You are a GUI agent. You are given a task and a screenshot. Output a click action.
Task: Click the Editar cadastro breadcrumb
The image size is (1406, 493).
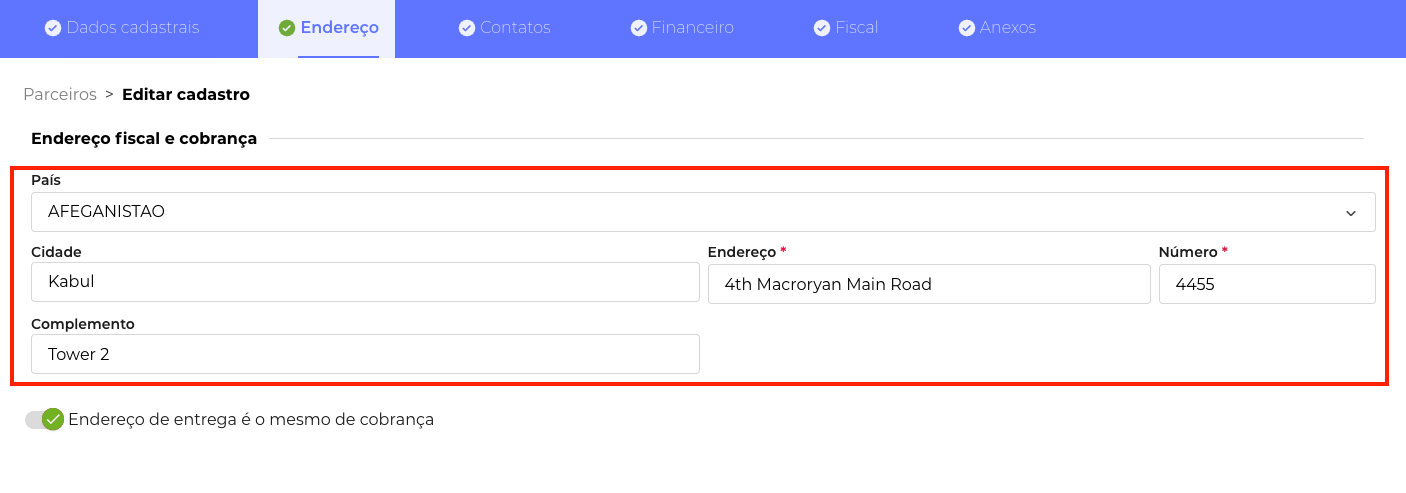pyautogui.click(x=186, y=95)
